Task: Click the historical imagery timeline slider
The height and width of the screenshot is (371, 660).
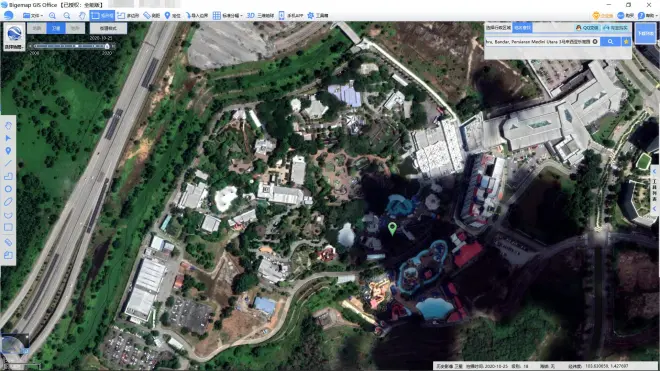Action: [72, 46]
